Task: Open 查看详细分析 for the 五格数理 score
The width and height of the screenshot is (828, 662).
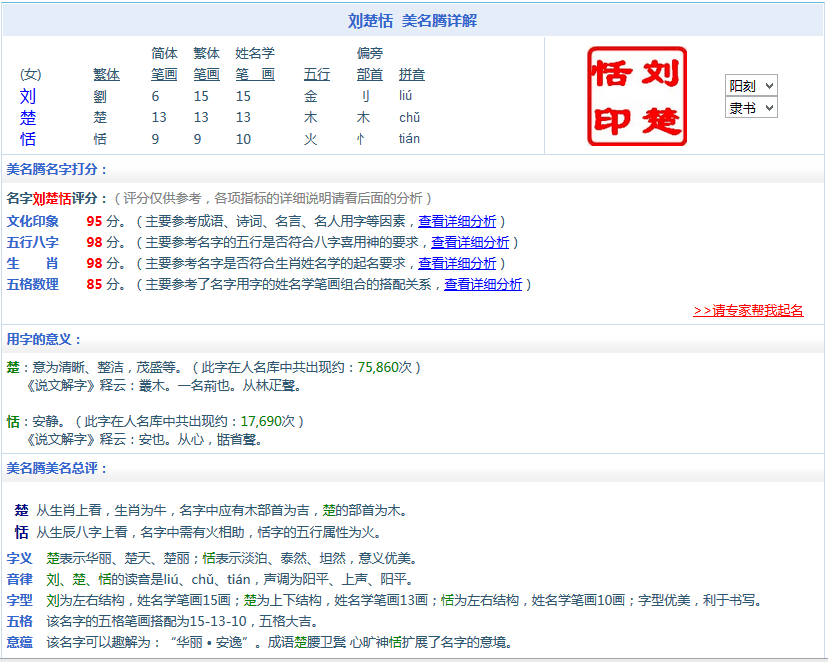Action: pos(483,284)
